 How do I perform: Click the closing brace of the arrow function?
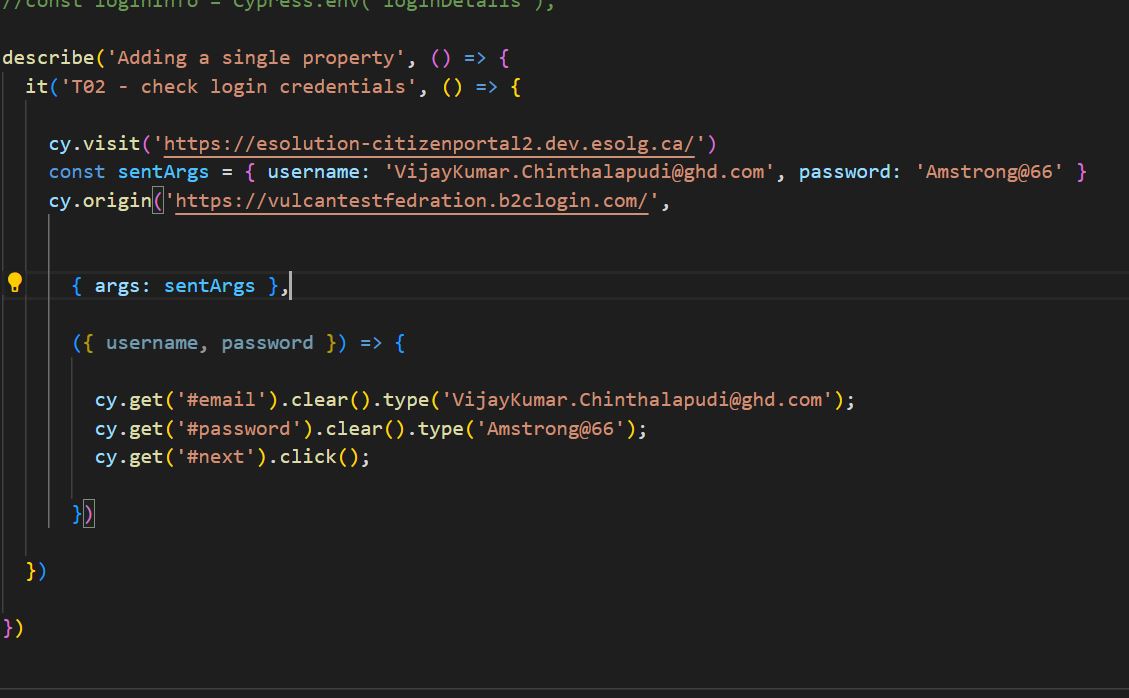[x=77, y=513]
